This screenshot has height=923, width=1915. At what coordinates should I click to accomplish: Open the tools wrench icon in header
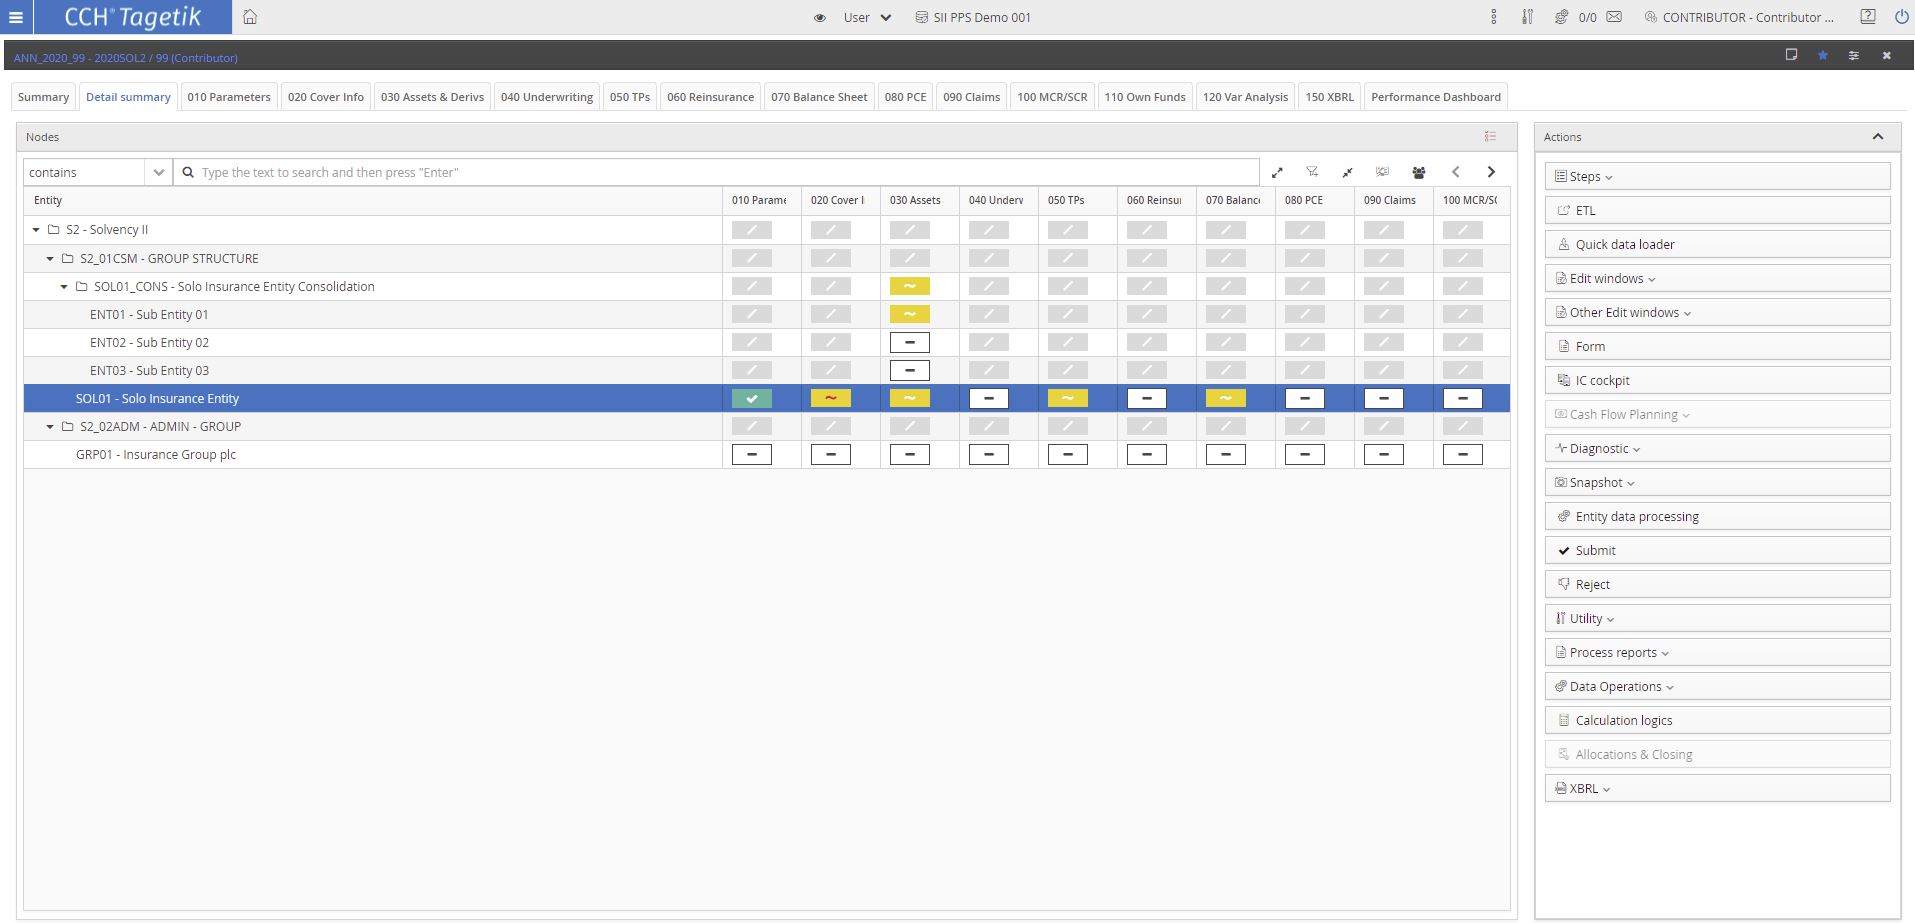click(x=1527, y=17)
